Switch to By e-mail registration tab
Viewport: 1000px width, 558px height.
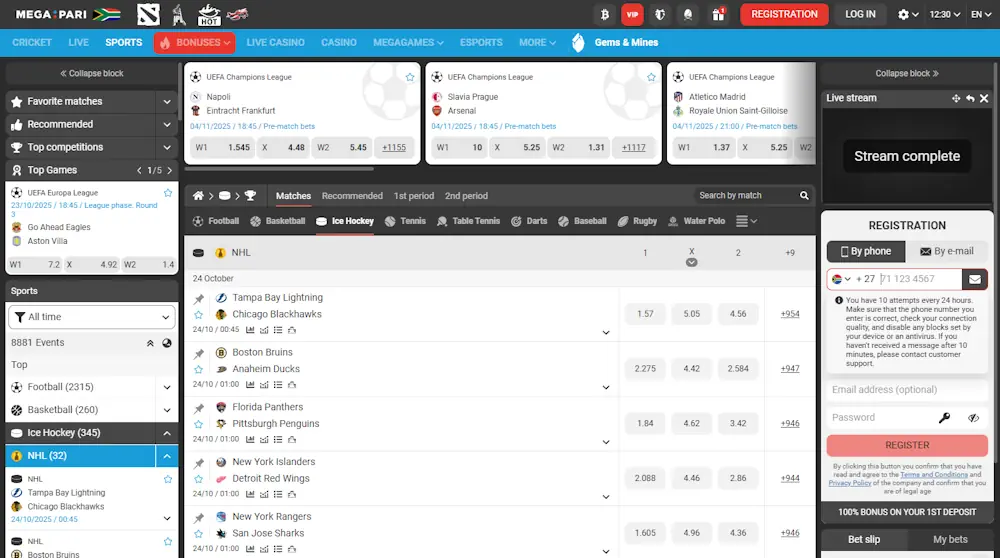click(946, 251)
